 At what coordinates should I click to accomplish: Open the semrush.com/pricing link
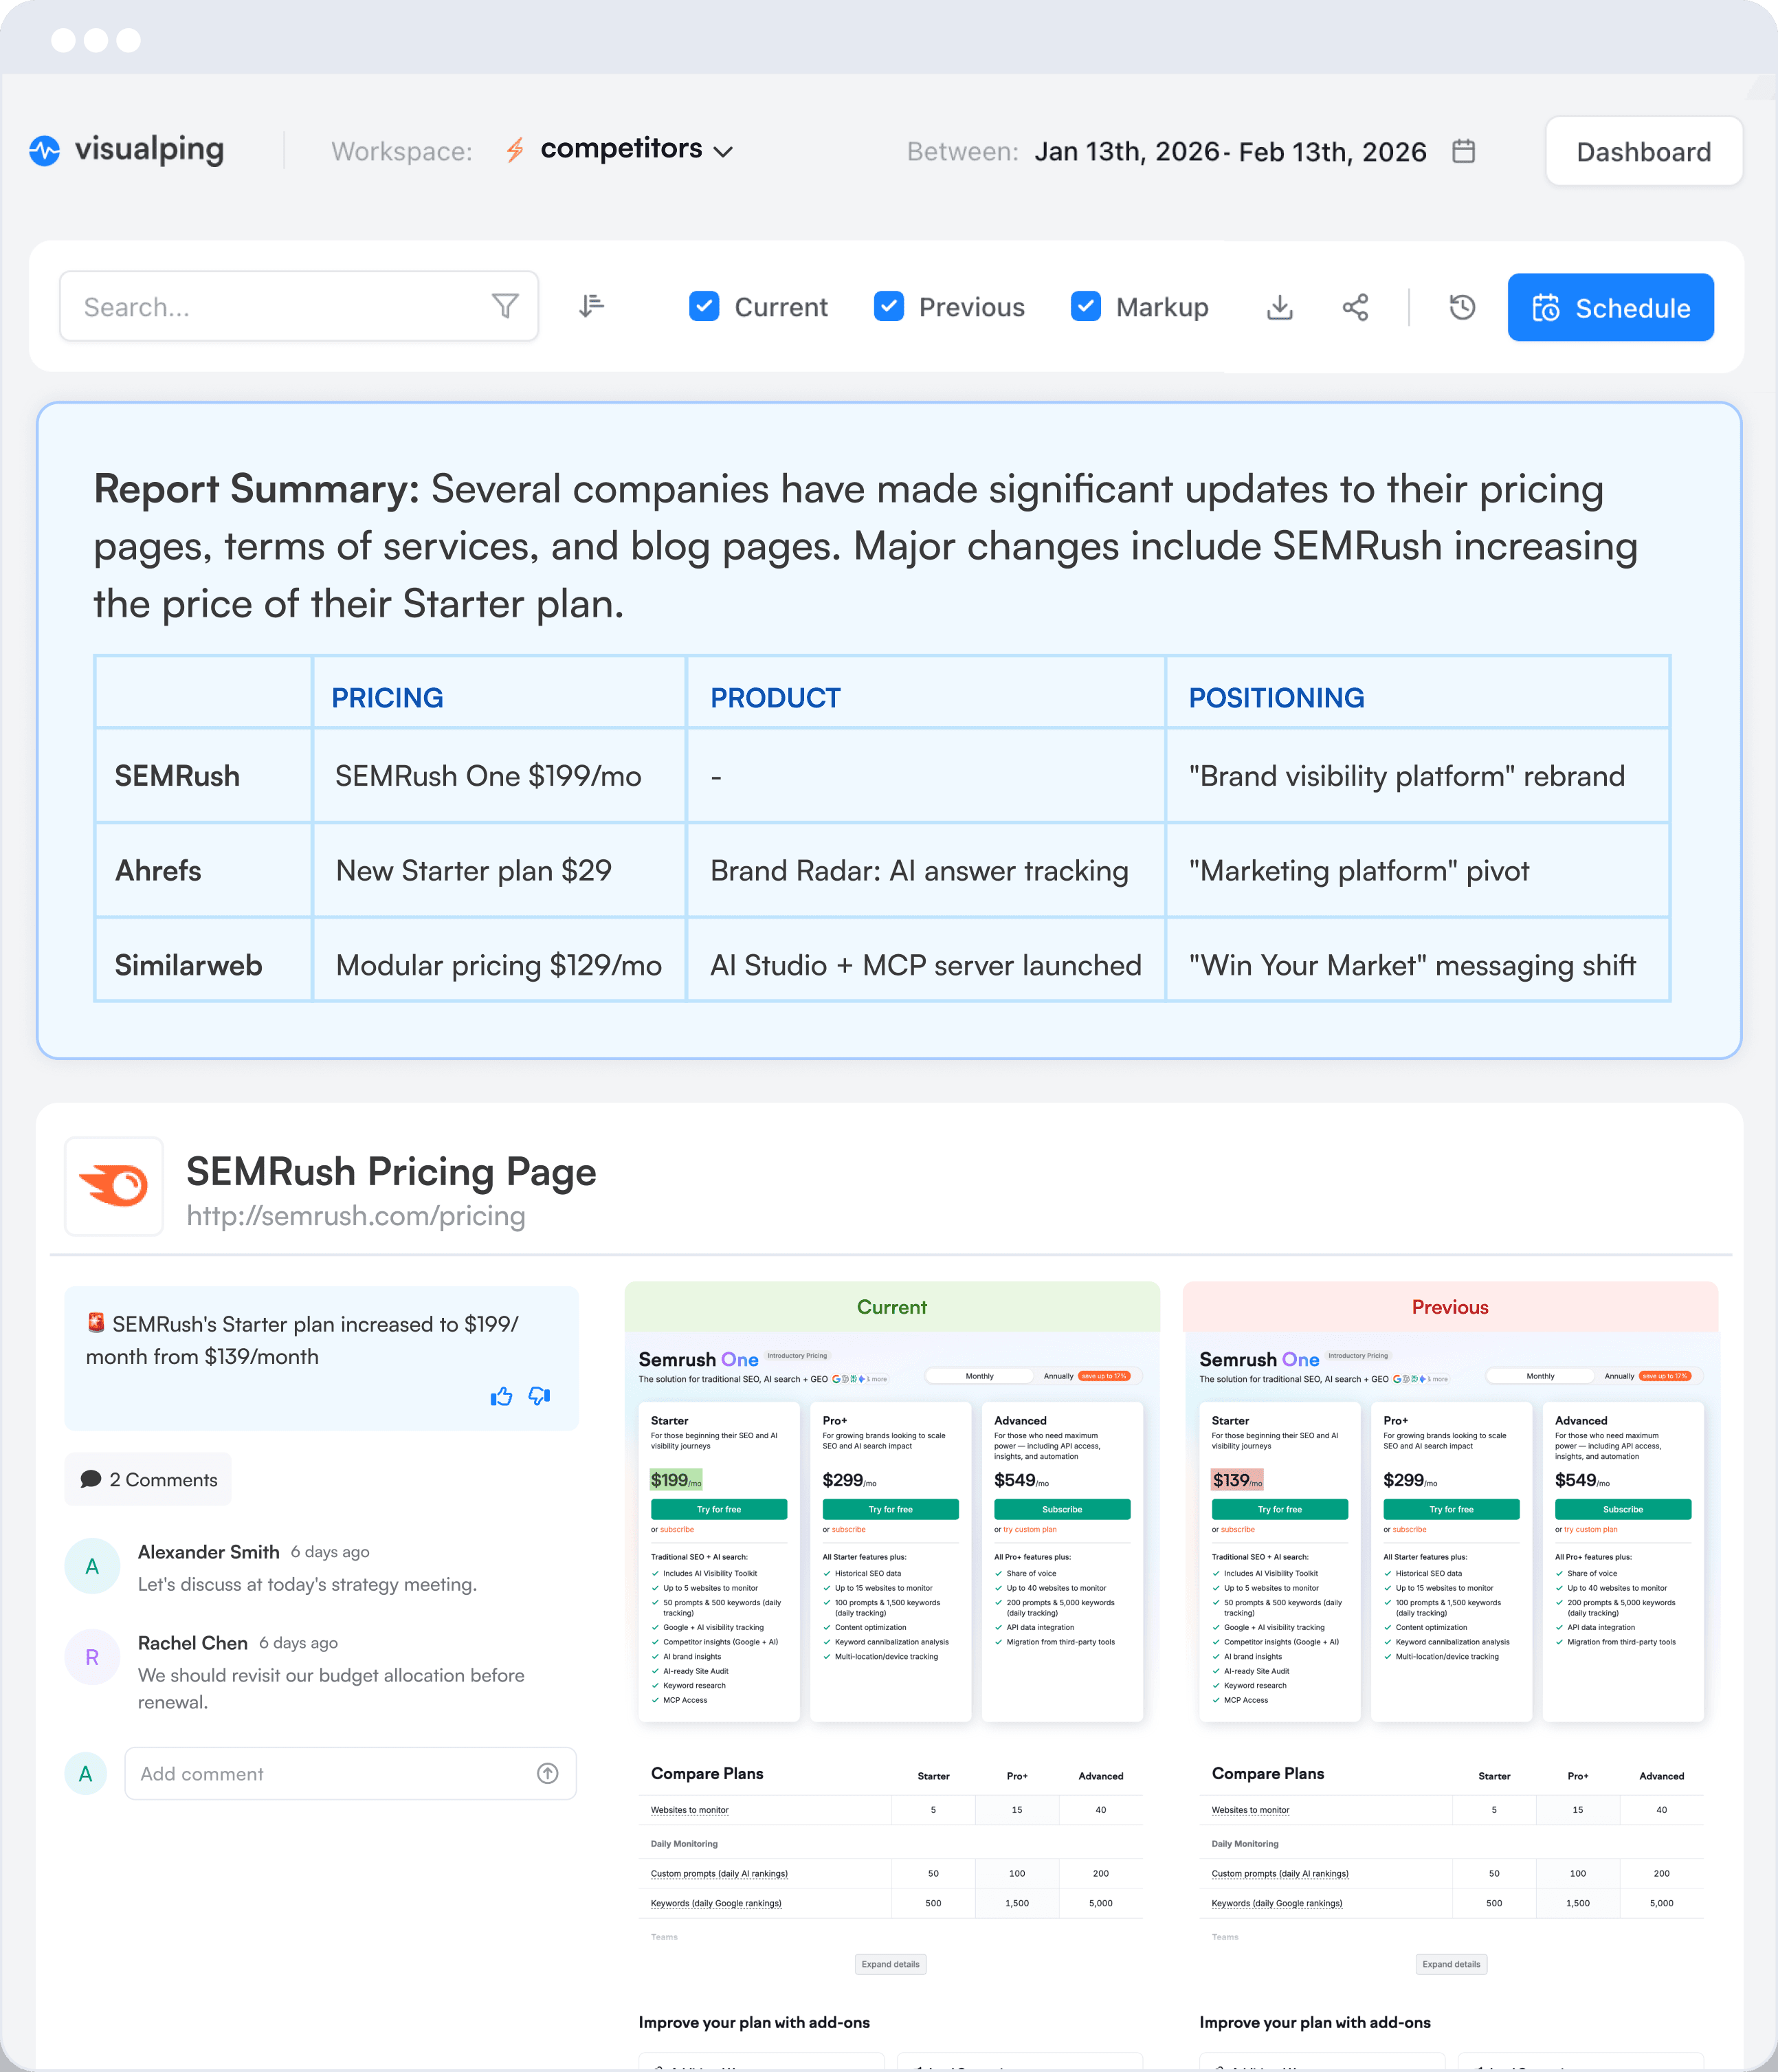click(356, 1216)
